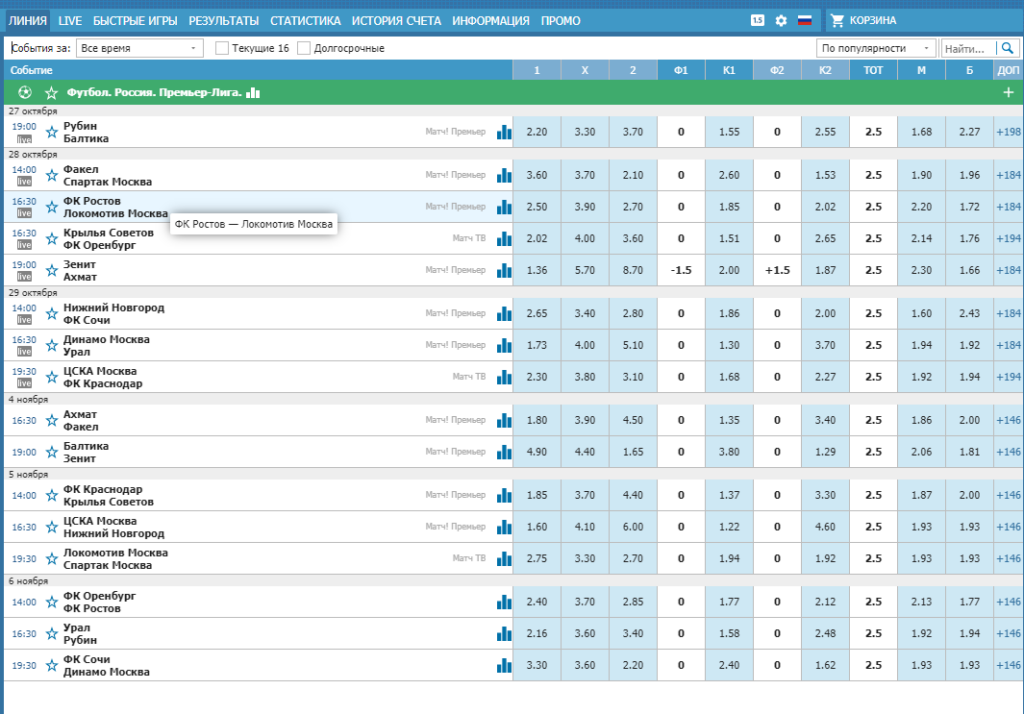The height and width of the screenshot is (714, 1024).
Task: Click the football icon in league header
Action: (25, 93)
